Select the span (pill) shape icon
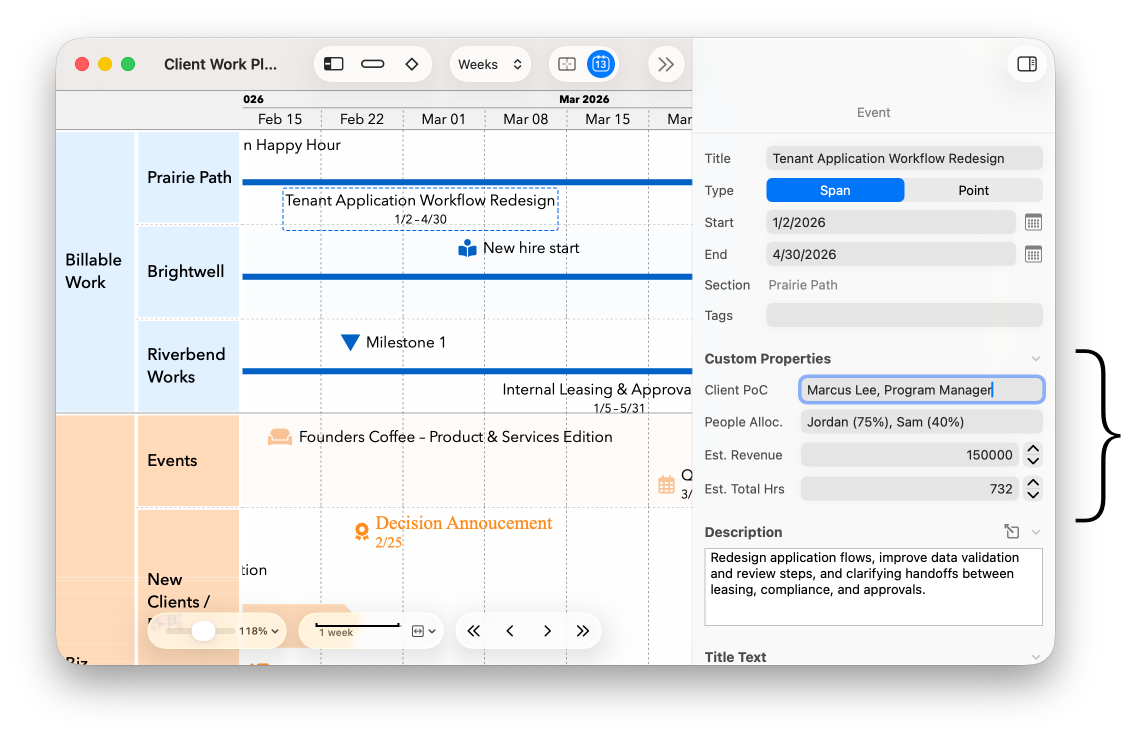 coord(372,63)
